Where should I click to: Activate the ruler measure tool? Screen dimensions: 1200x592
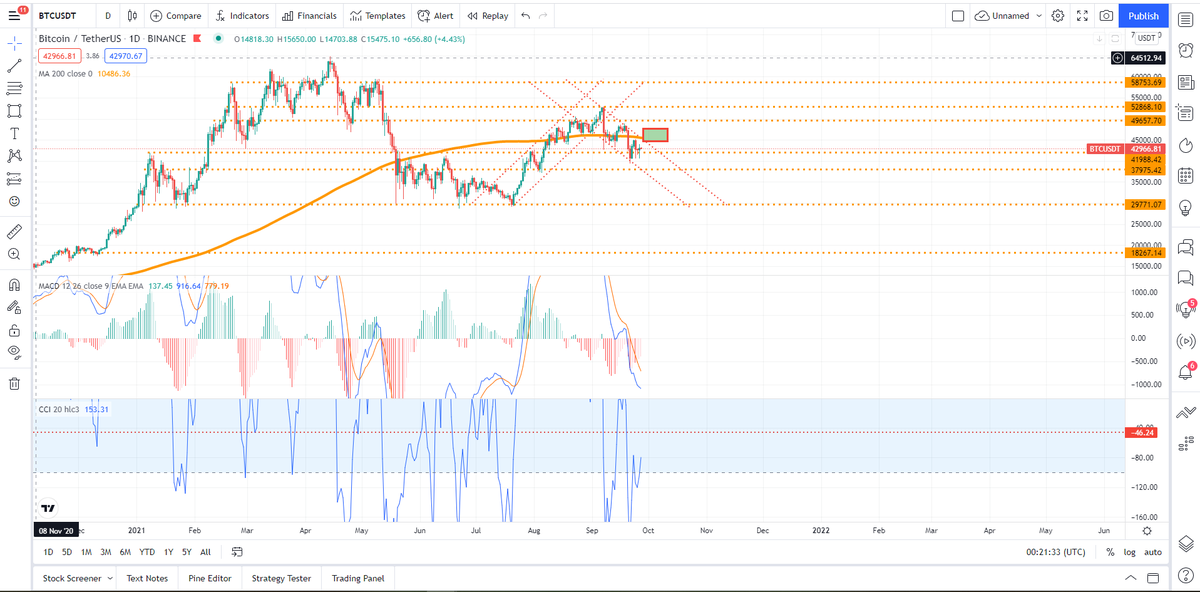(14, 231)
